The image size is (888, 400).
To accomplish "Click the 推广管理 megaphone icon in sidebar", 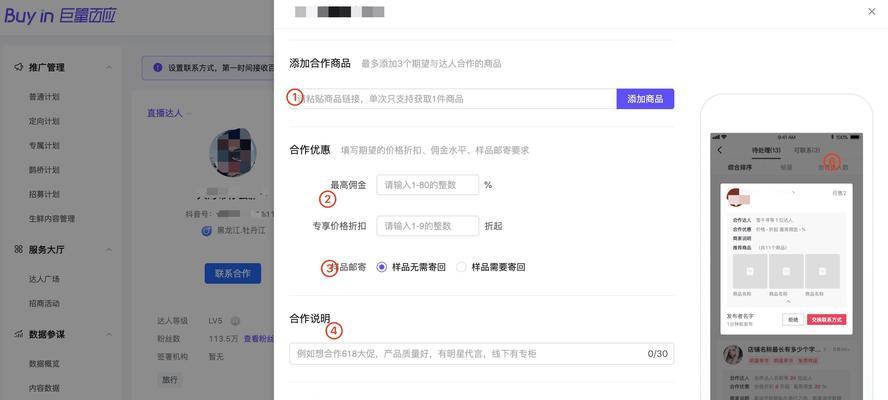I will [x=19, y=67].
